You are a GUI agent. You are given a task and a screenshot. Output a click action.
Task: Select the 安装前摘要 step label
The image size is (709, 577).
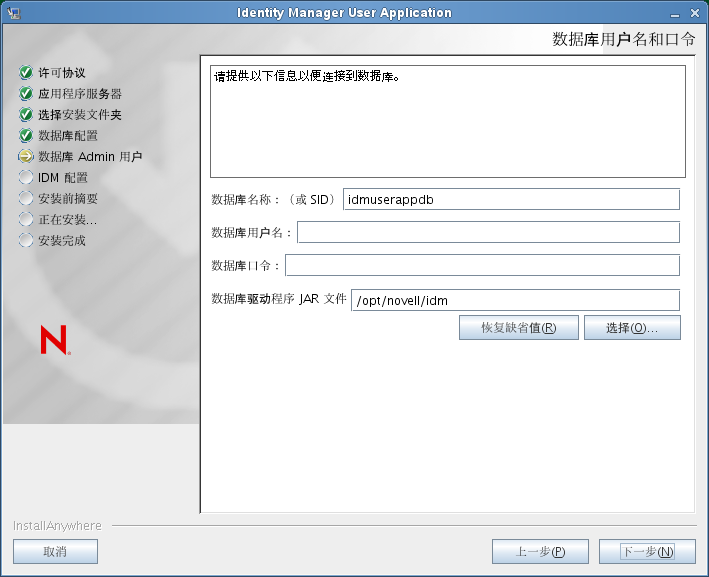pyautogui.click(x=68, y=198)
